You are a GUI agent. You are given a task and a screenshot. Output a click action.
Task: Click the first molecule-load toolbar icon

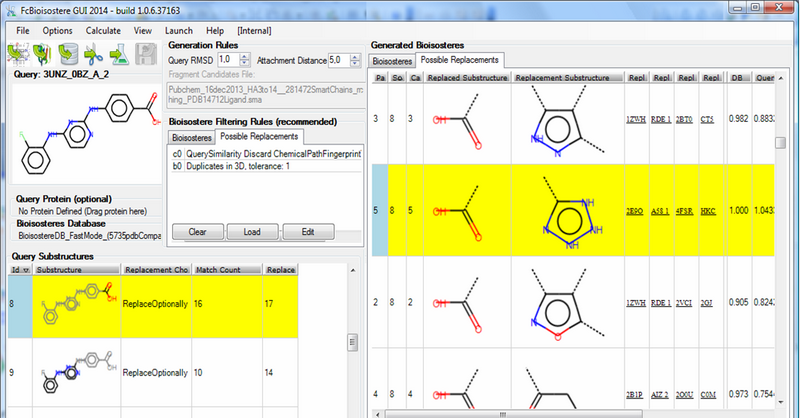pyautogui.click(x=19, y=54)
